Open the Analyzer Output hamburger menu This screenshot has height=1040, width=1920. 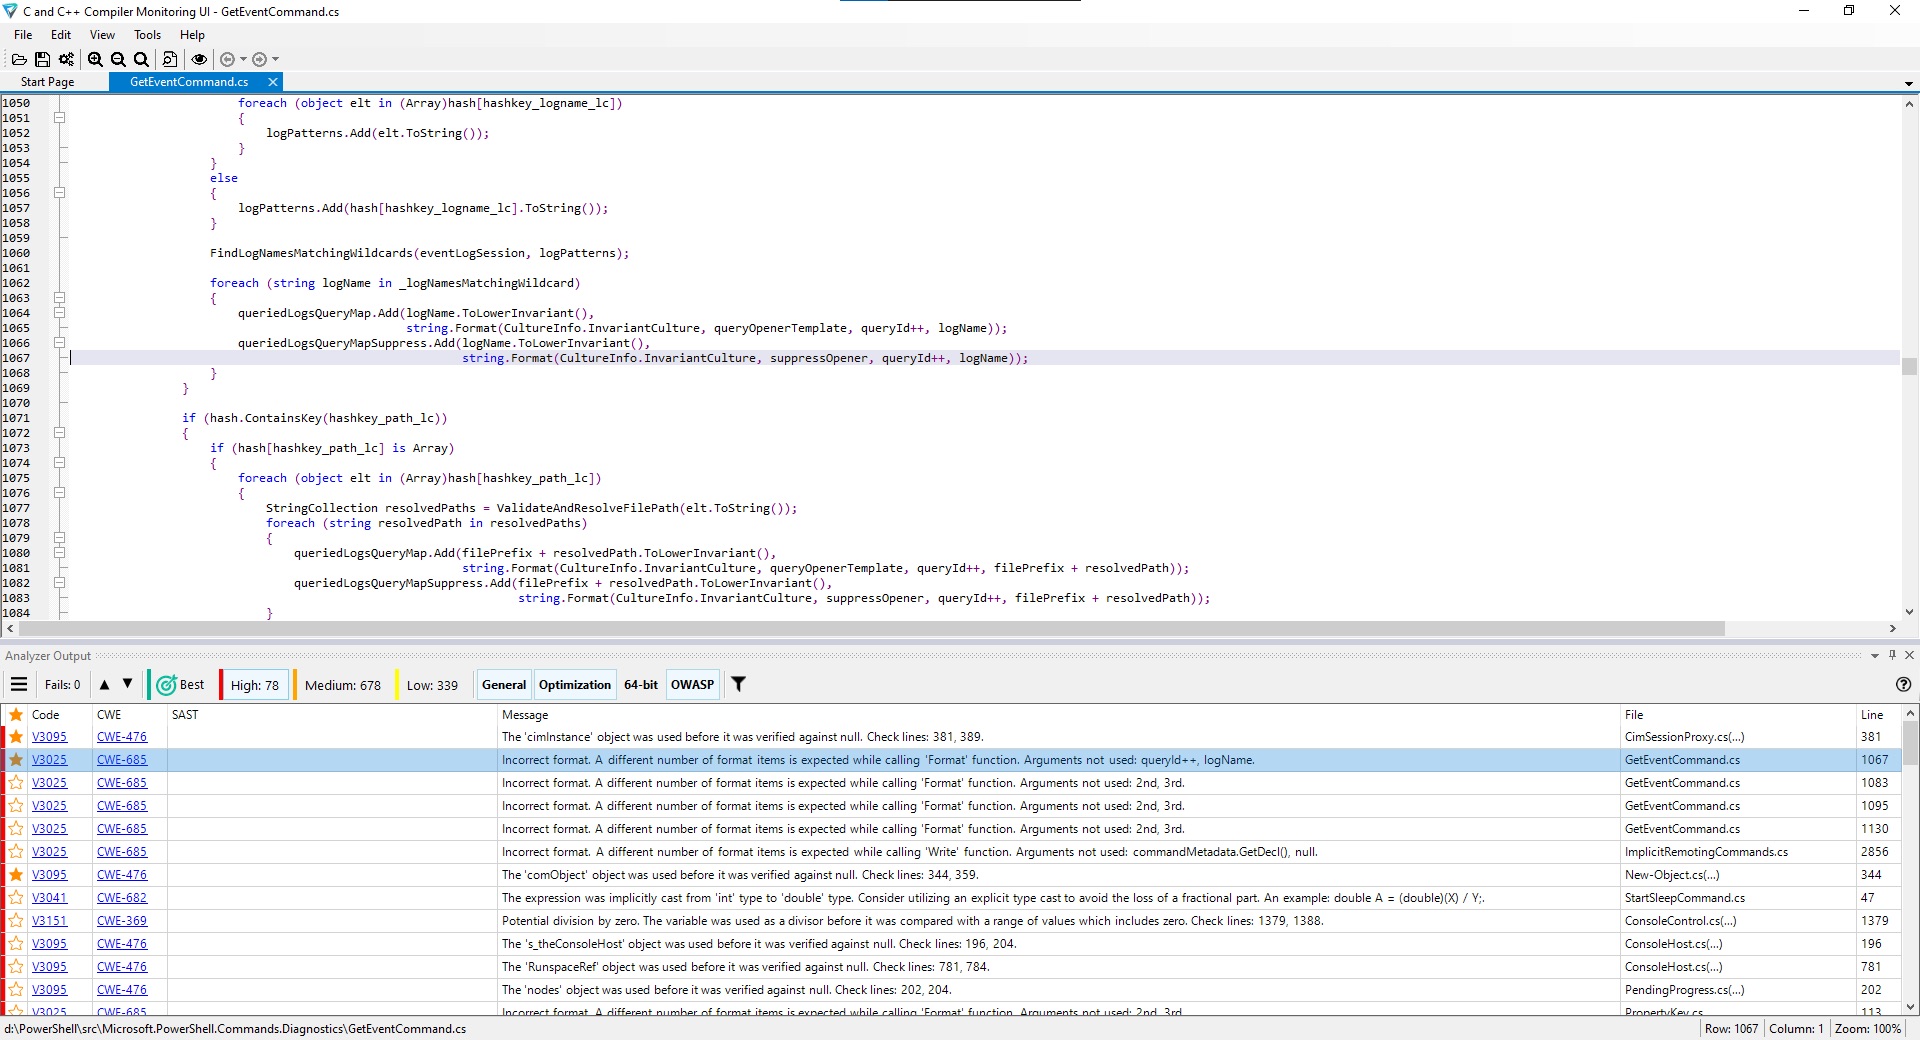pos(19,685)
